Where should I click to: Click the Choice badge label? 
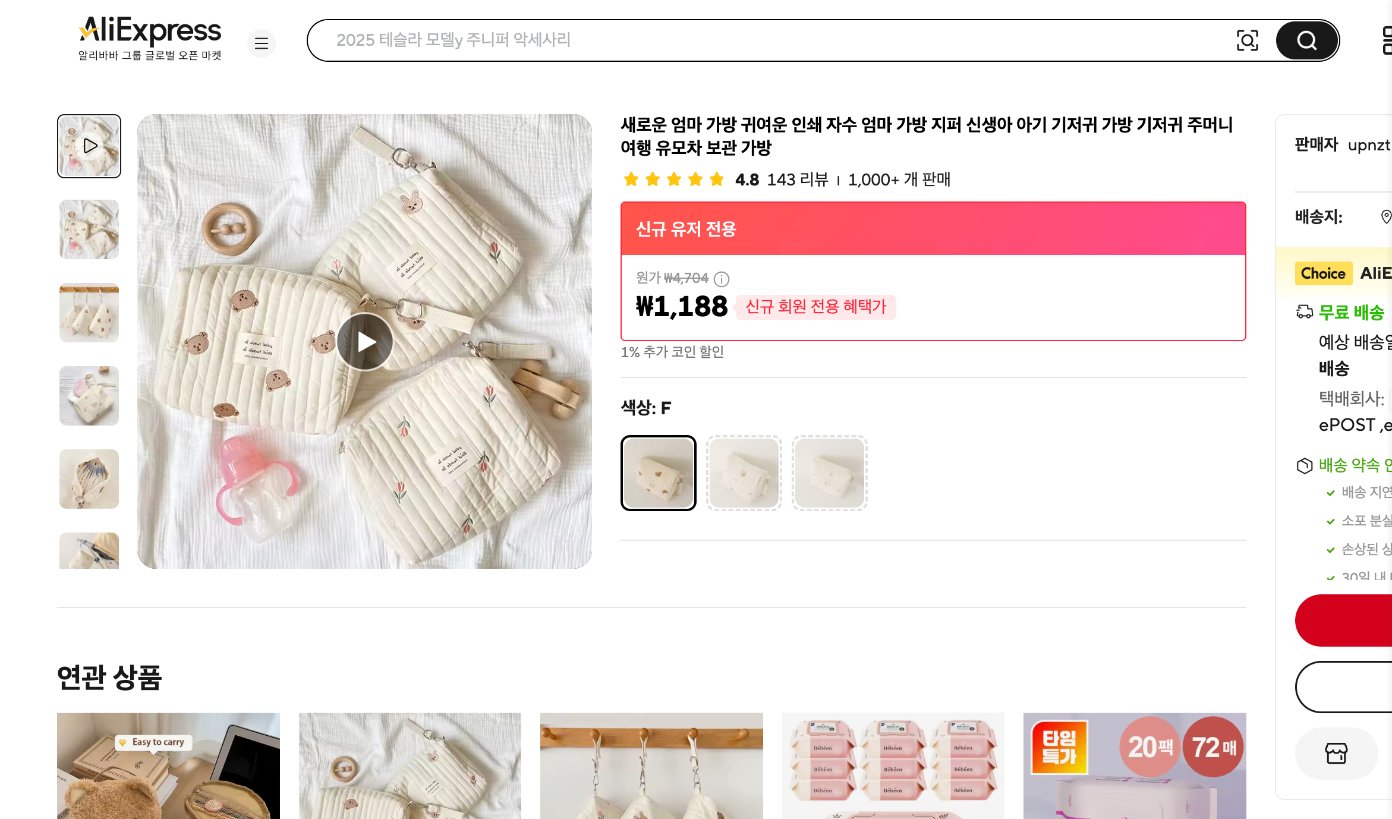pos(1322,273)
